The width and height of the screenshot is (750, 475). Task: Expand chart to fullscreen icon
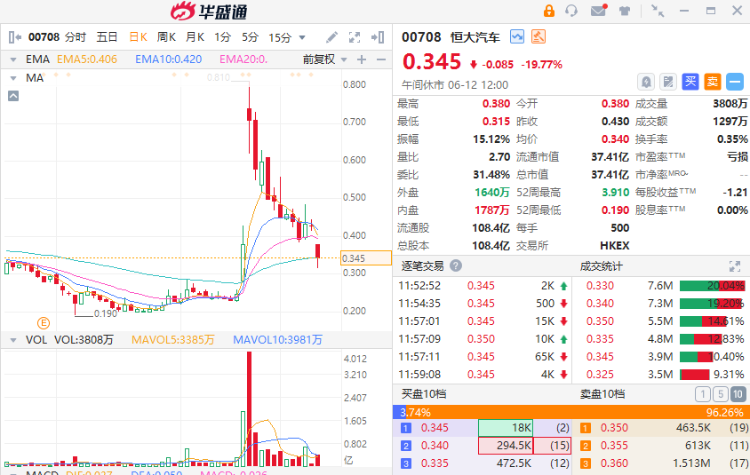pyautogui.click(x=354, y=37)
